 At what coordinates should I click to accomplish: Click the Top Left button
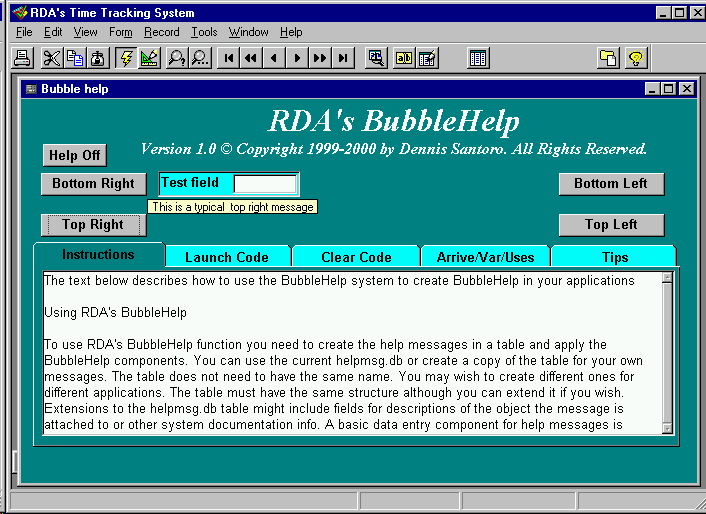[x=611, y=225]
